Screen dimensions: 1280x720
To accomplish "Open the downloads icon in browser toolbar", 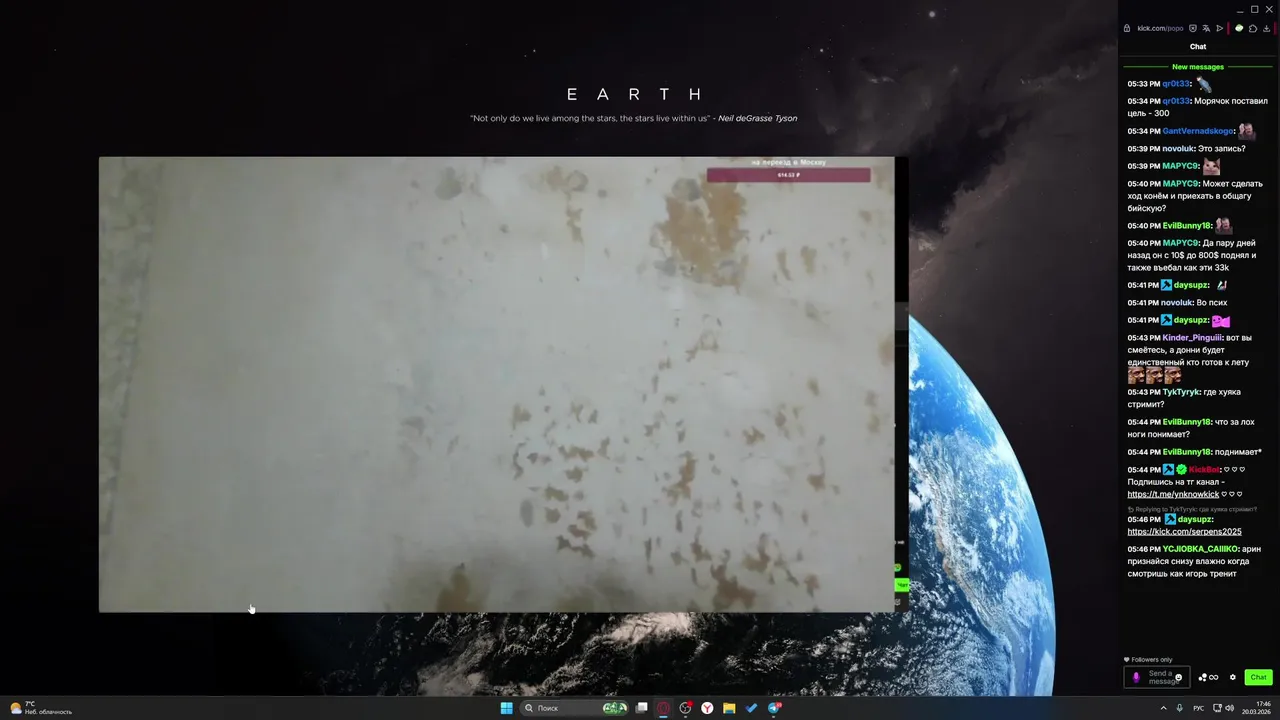I will tap(1266, 28).
